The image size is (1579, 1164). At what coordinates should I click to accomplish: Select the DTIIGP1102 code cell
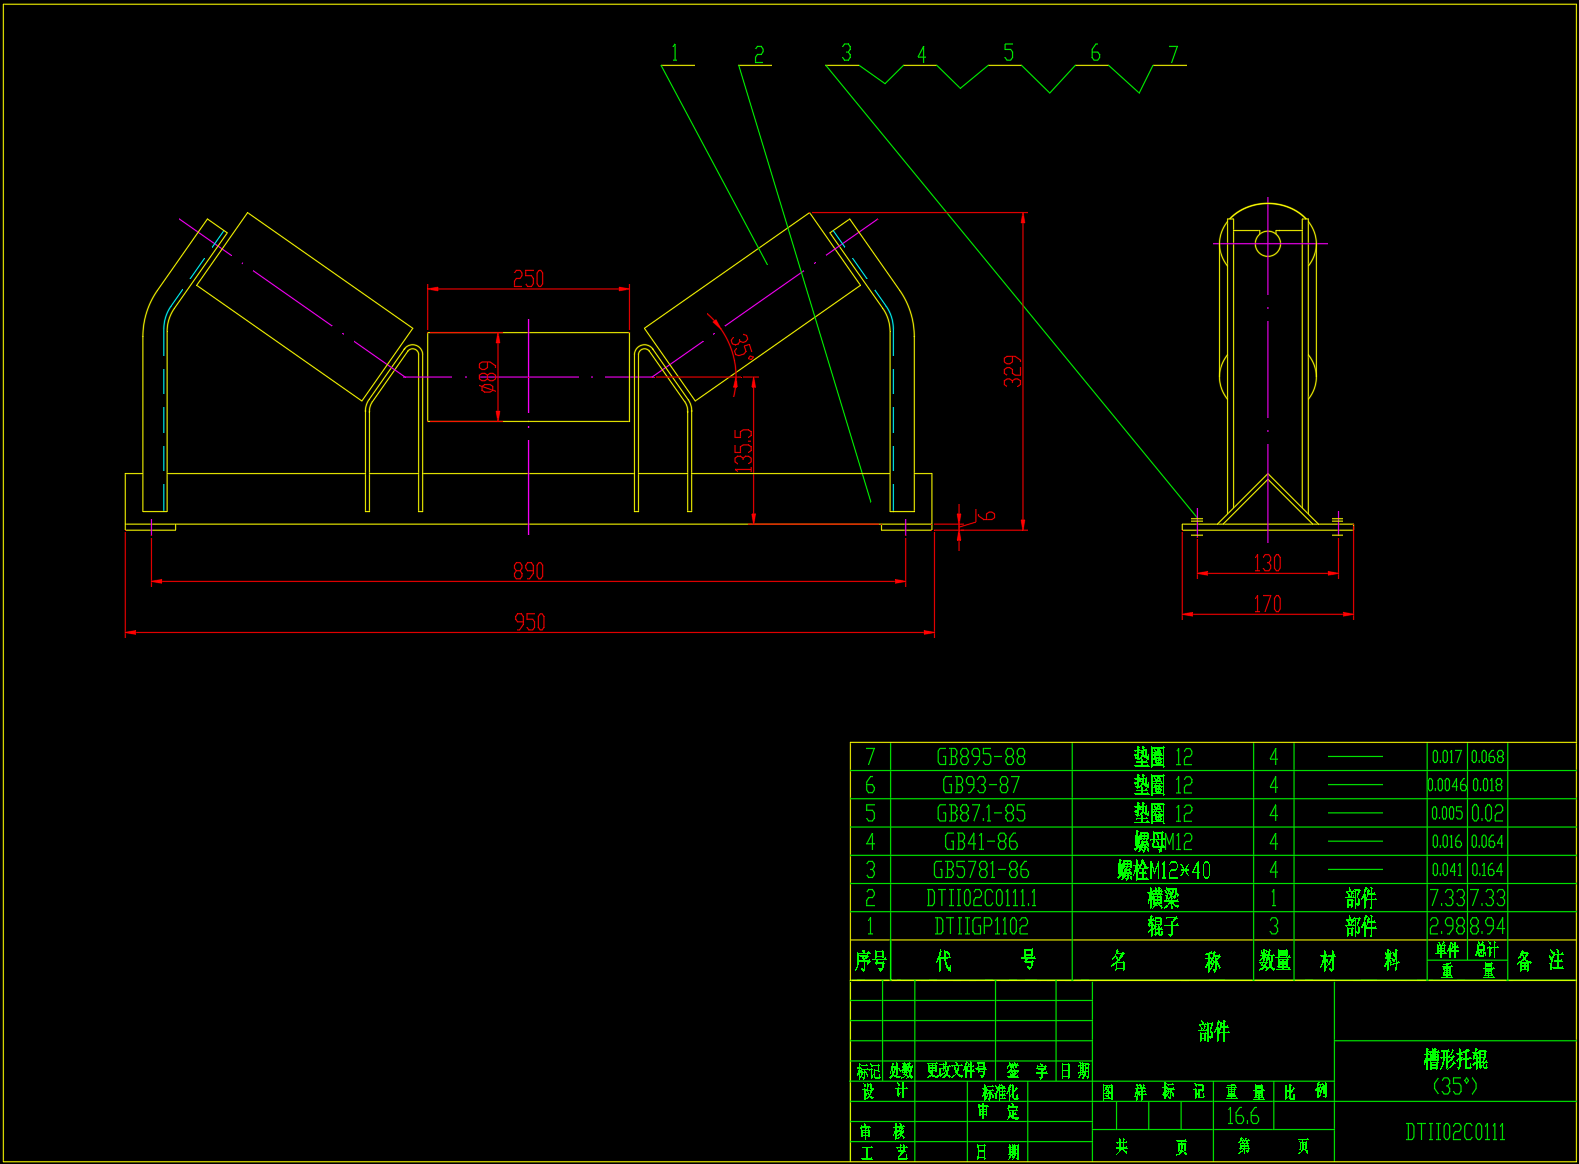coord(980,927)
